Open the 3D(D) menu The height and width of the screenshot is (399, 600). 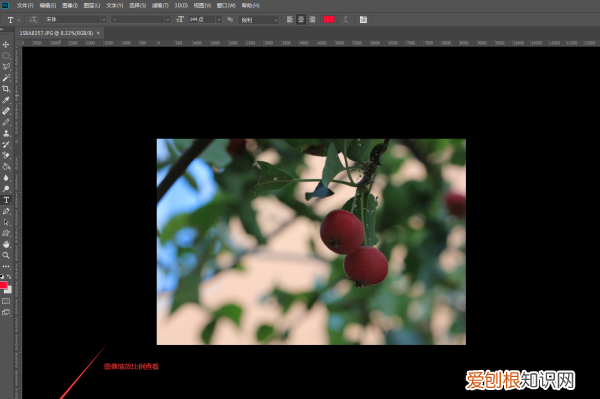[181, 5]
